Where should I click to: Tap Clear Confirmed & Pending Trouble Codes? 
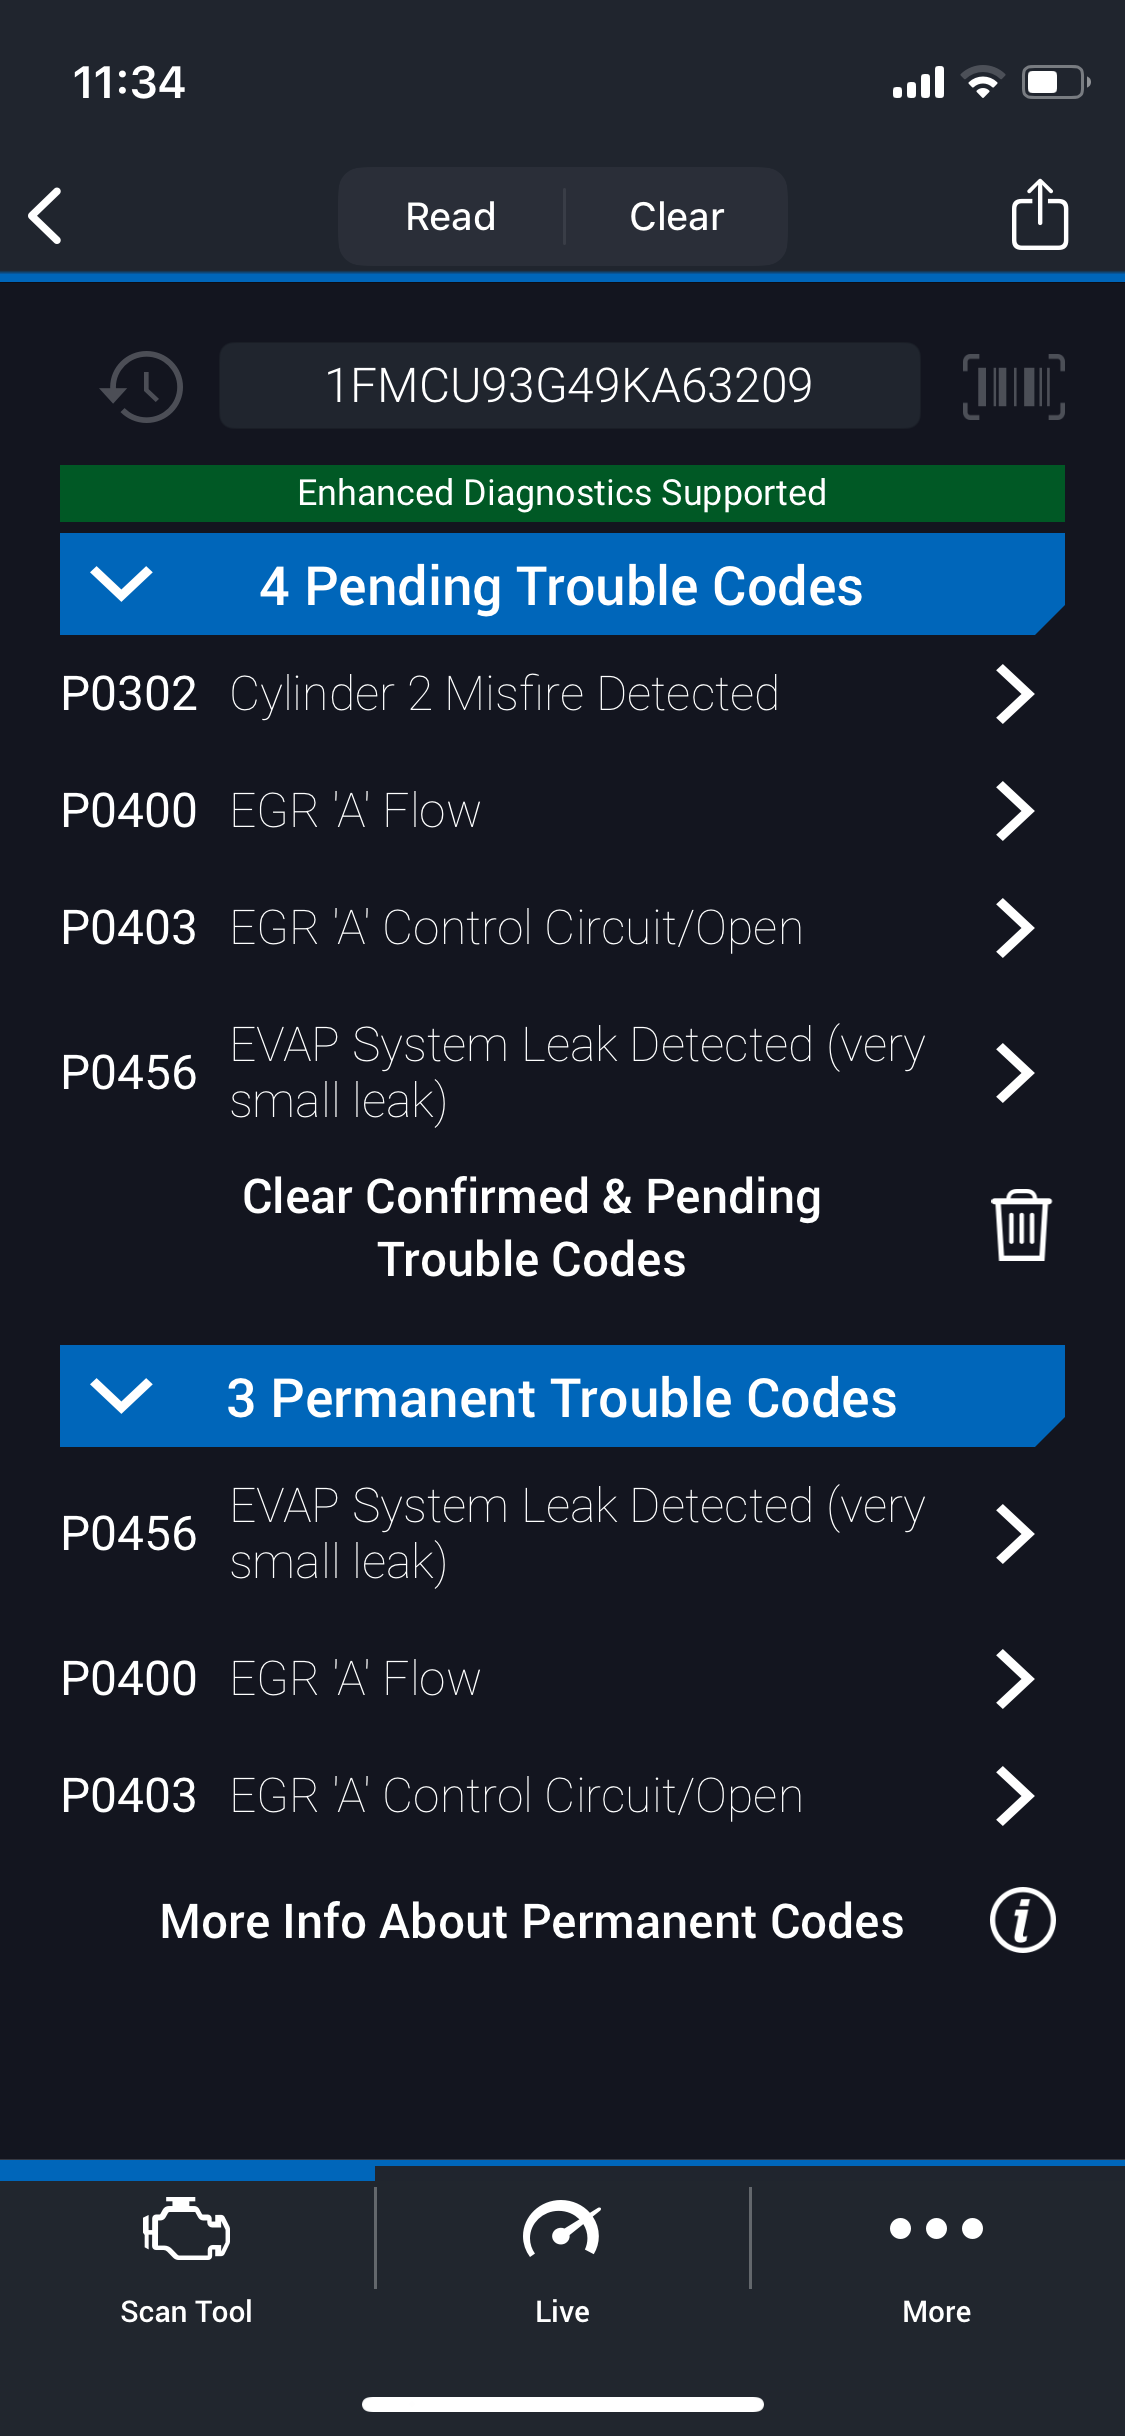[532, 1227]
